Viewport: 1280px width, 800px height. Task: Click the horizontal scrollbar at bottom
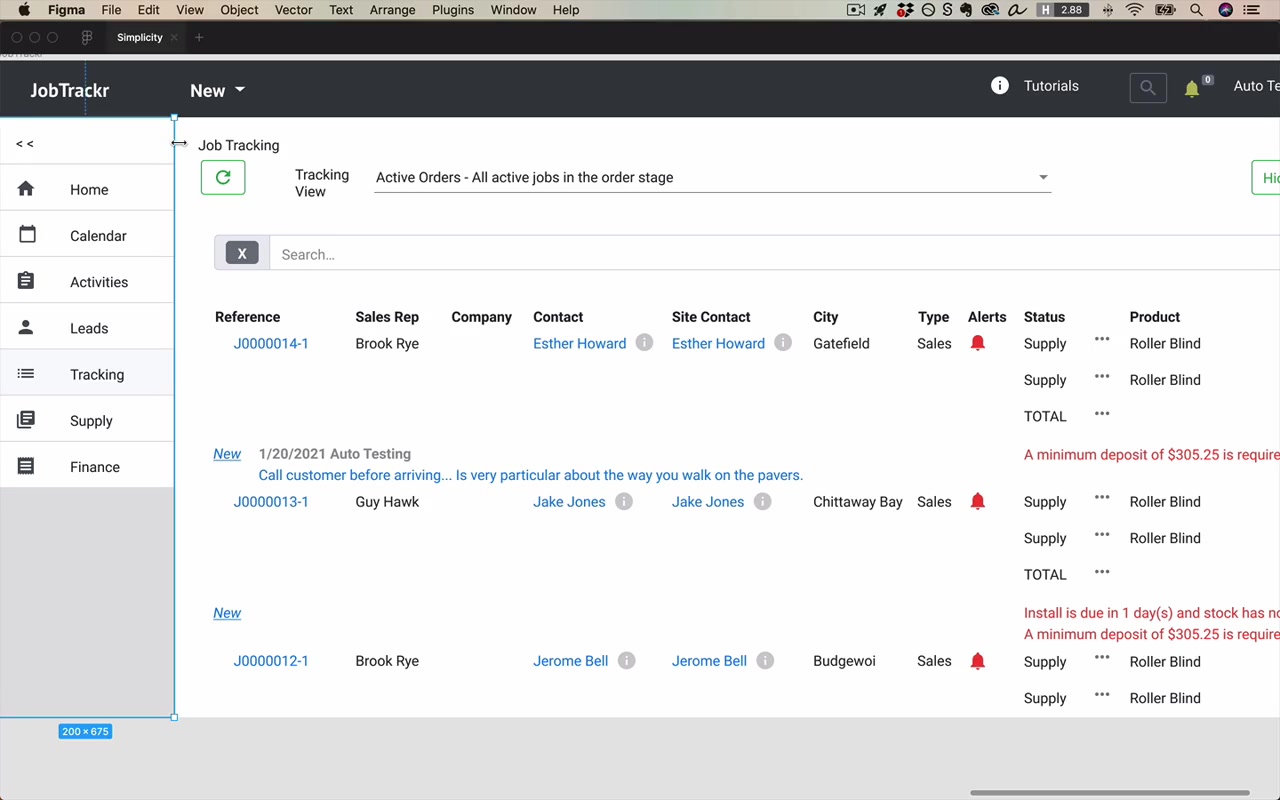1110,793
